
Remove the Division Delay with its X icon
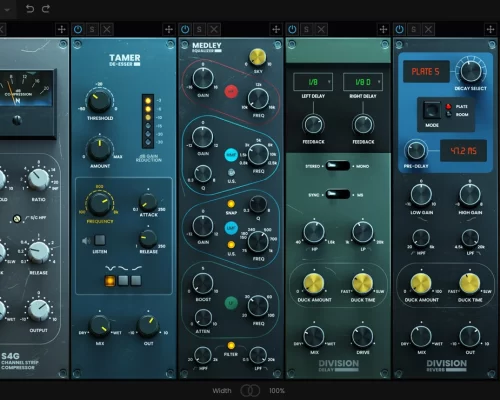(321, 29)
